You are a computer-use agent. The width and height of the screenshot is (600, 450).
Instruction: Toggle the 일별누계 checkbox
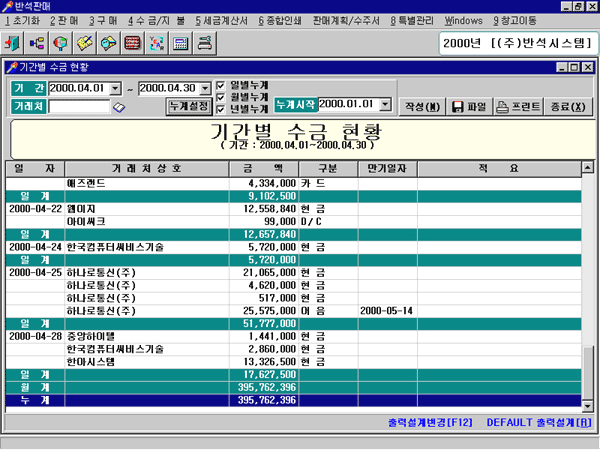(x=220, y=85)
